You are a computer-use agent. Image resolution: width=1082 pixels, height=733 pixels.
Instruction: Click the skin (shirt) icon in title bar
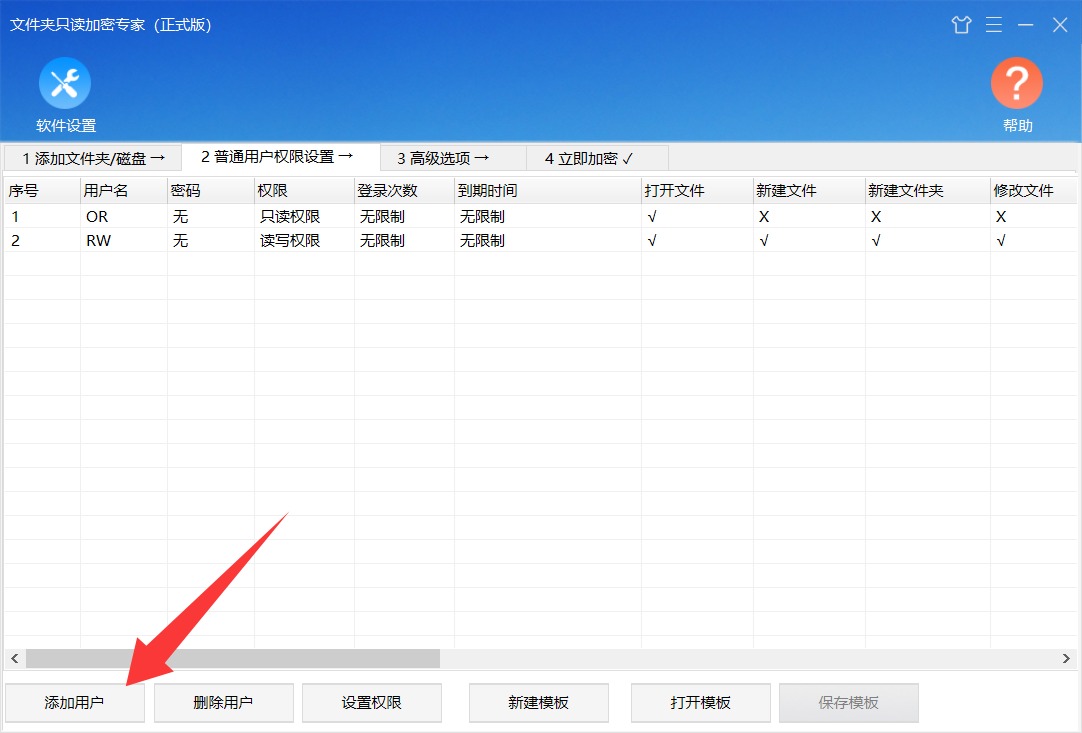point(961,25)
